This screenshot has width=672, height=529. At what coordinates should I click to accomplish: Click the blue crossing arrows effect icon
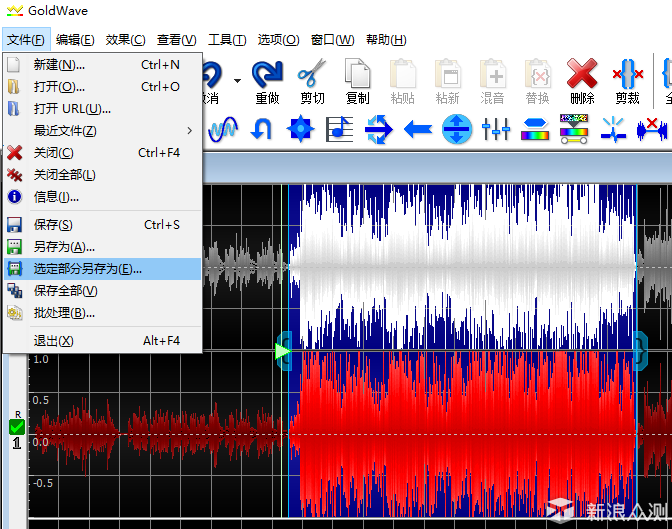378,129
